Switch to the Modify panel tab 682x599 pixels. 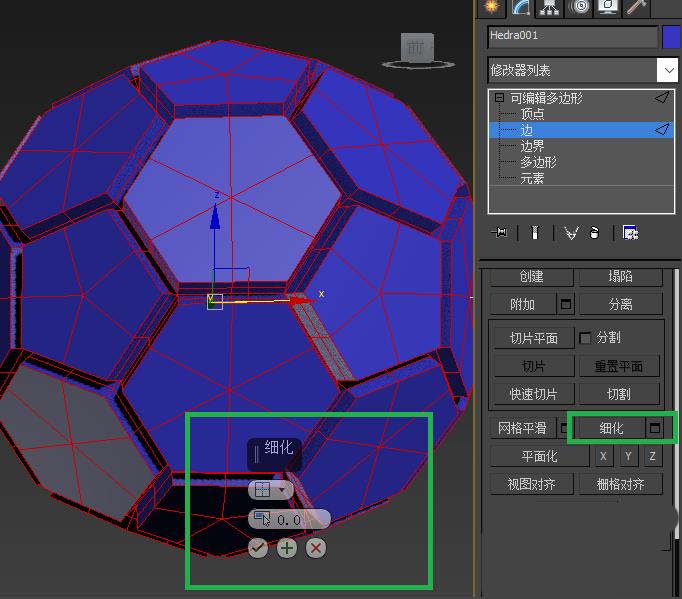click(520, 7)
